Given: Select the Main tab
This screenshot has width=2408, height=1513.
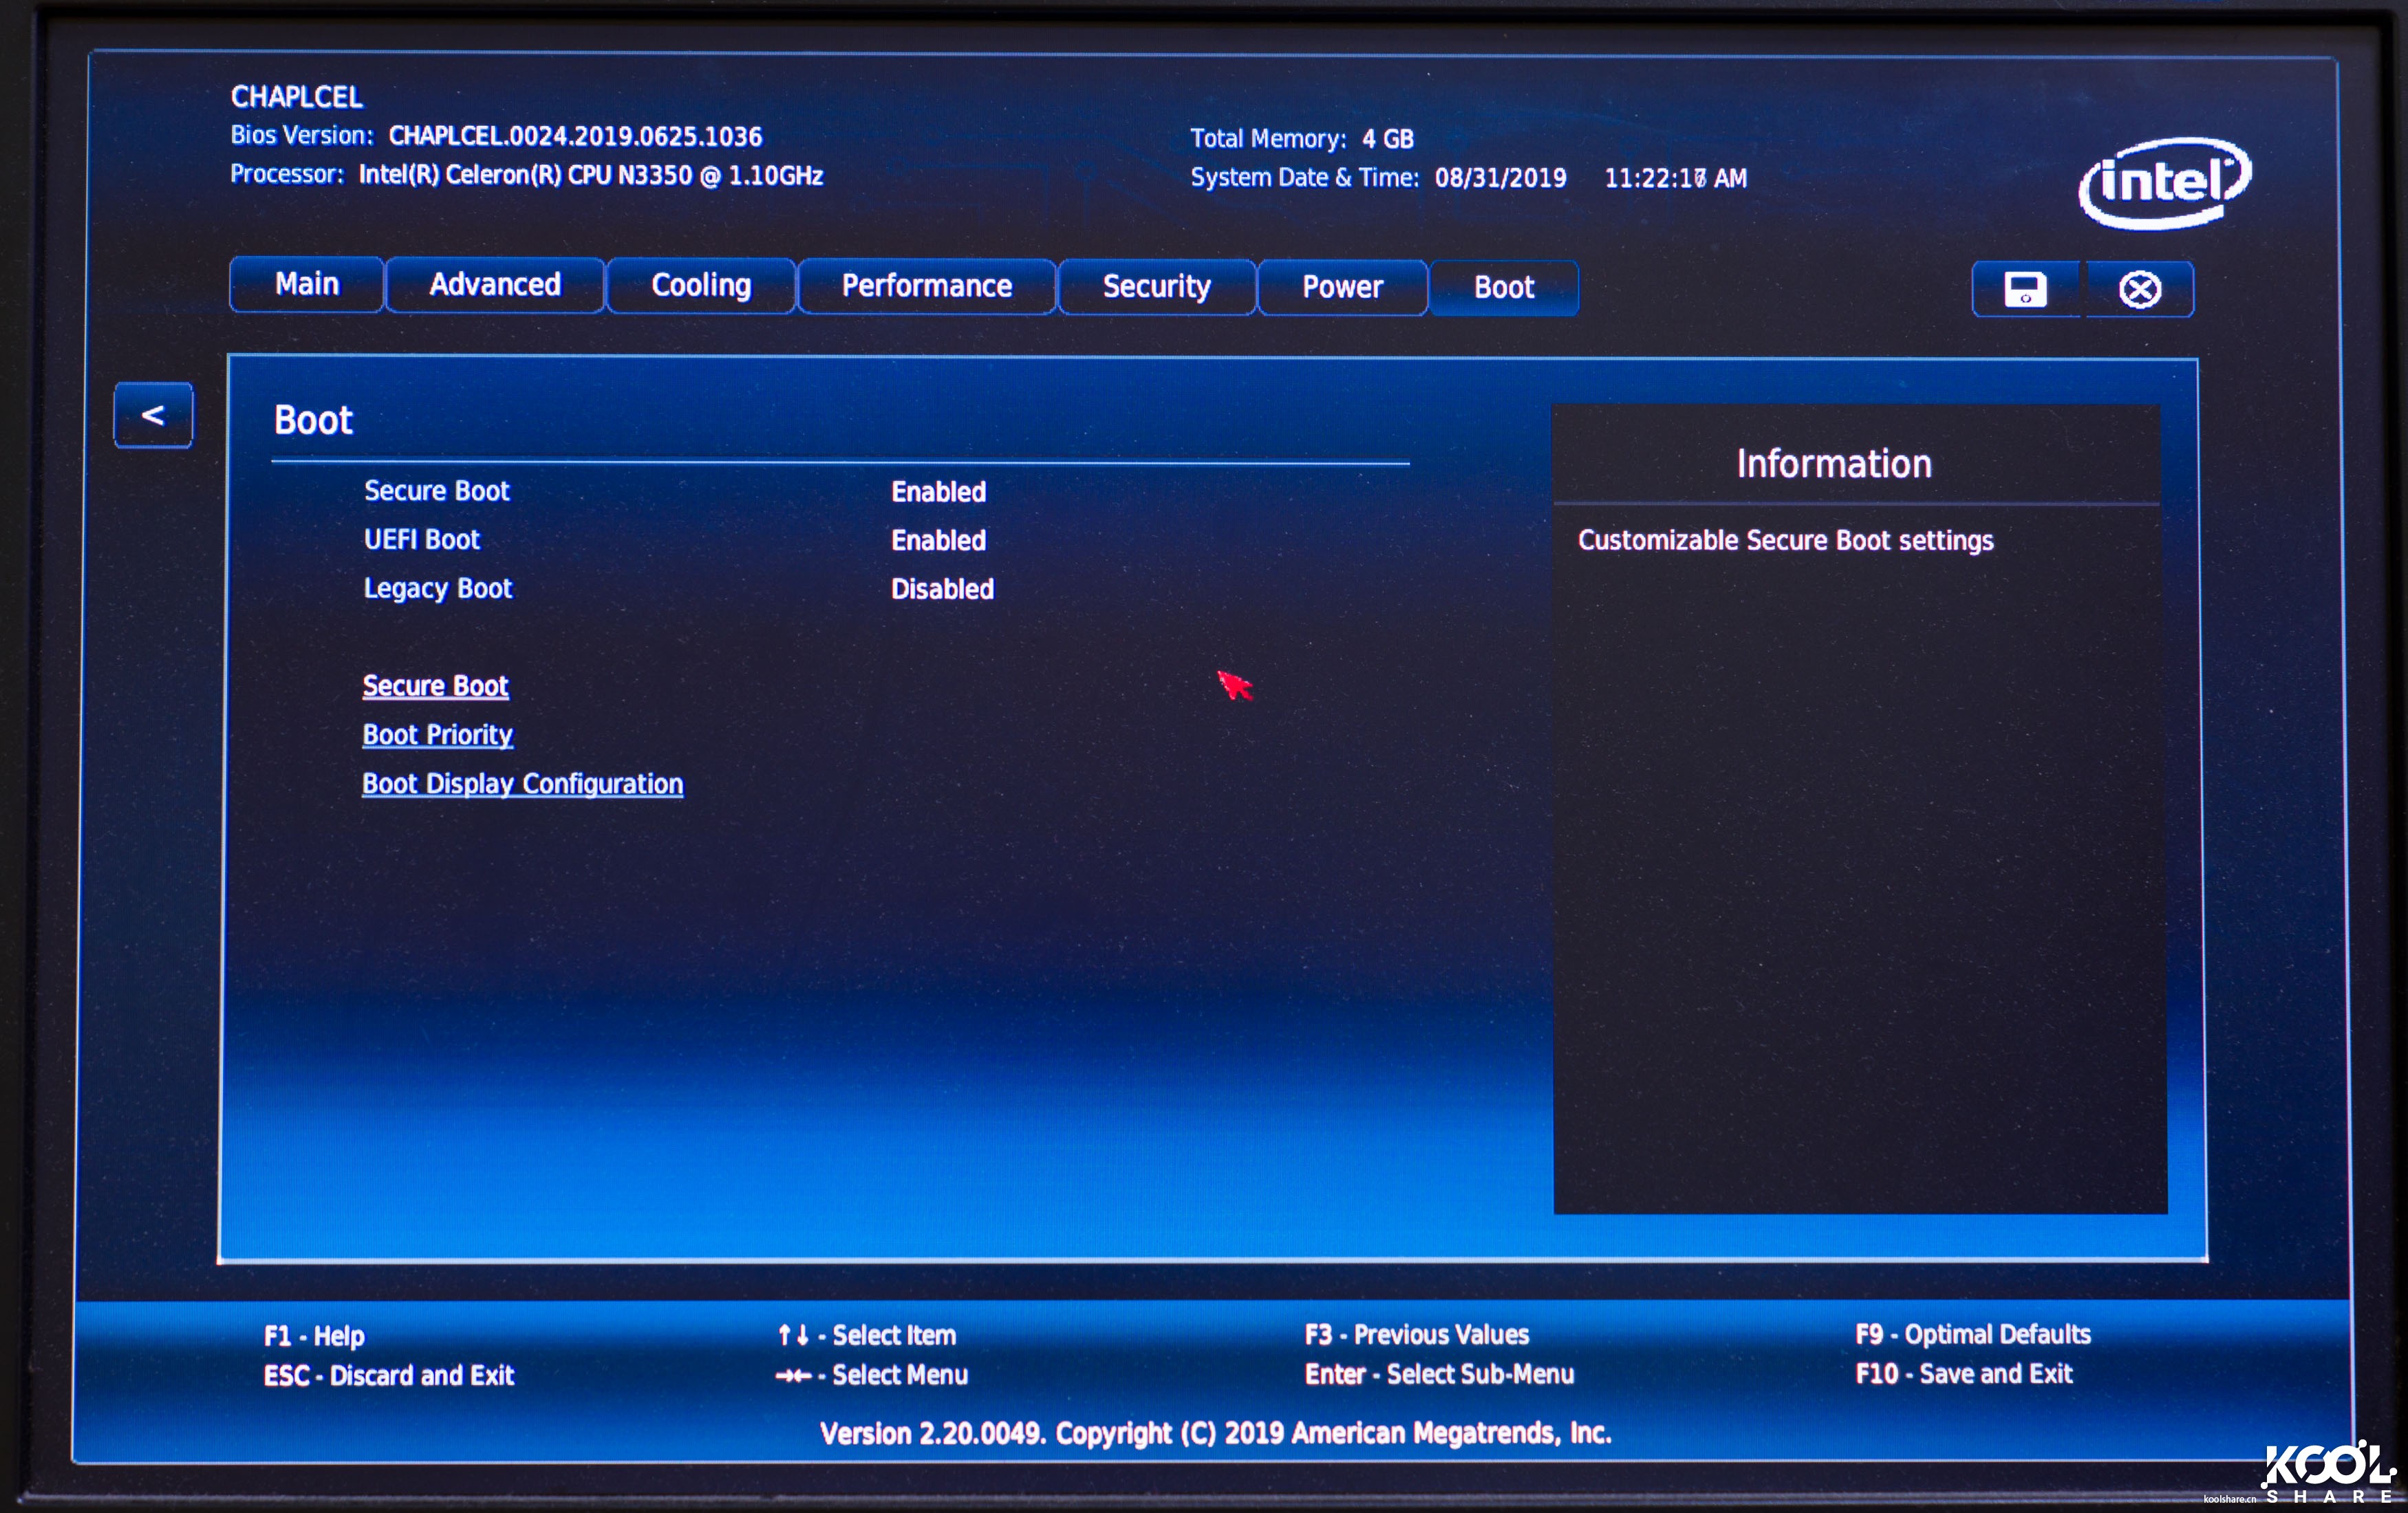Looking at the screenshot, I should [305, 285].
